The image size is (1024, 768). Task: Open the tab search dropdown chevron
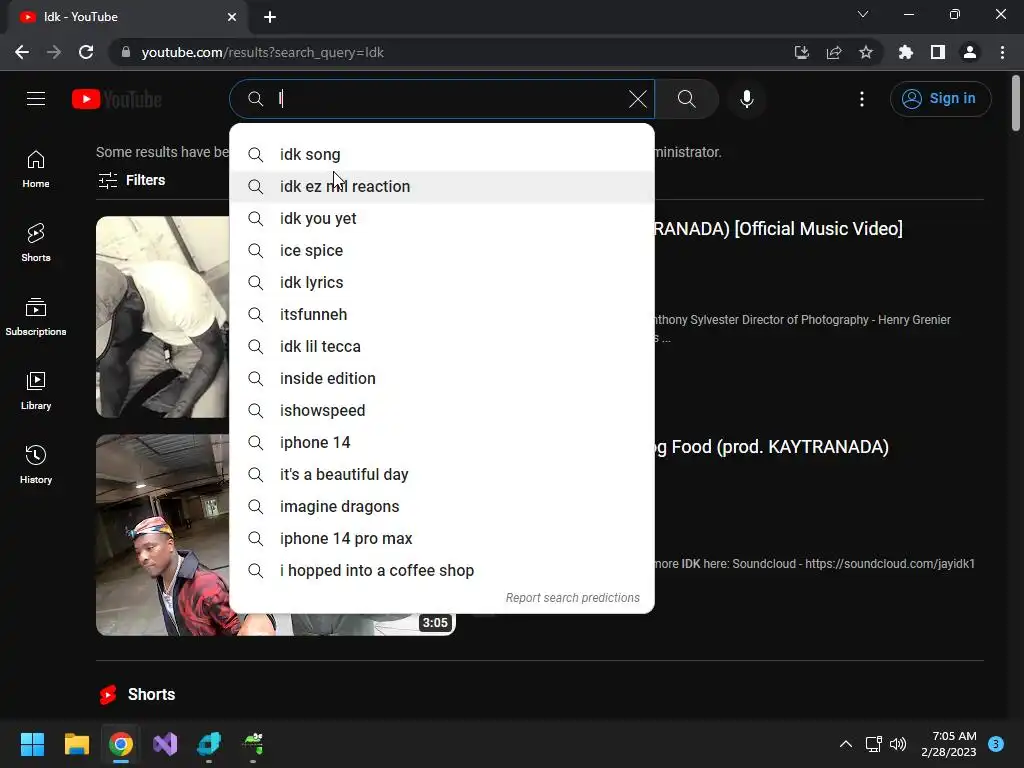(863, 14)
